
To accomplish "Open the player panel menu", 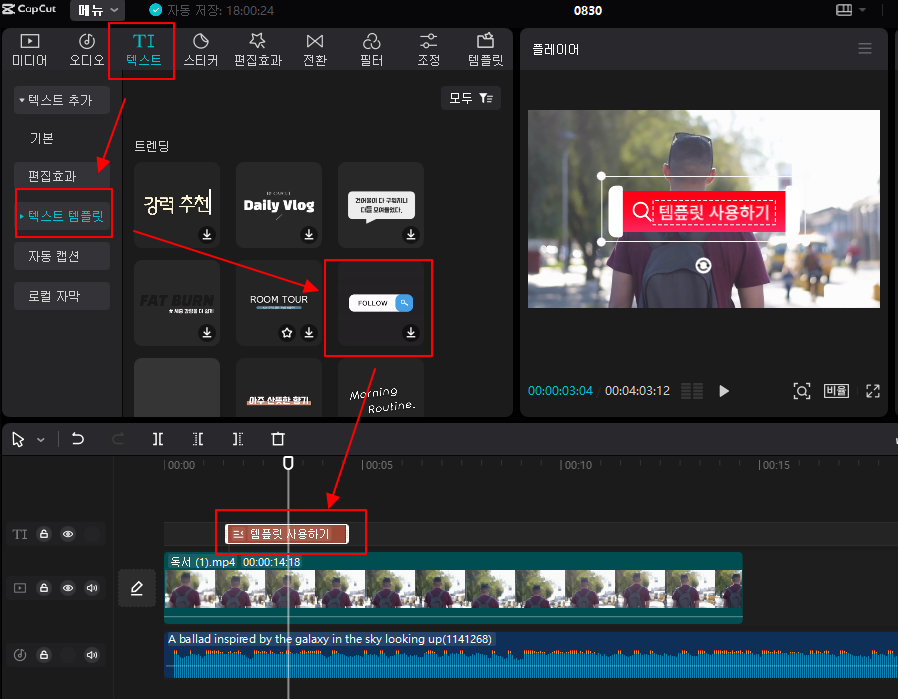I will click(865, 49).
